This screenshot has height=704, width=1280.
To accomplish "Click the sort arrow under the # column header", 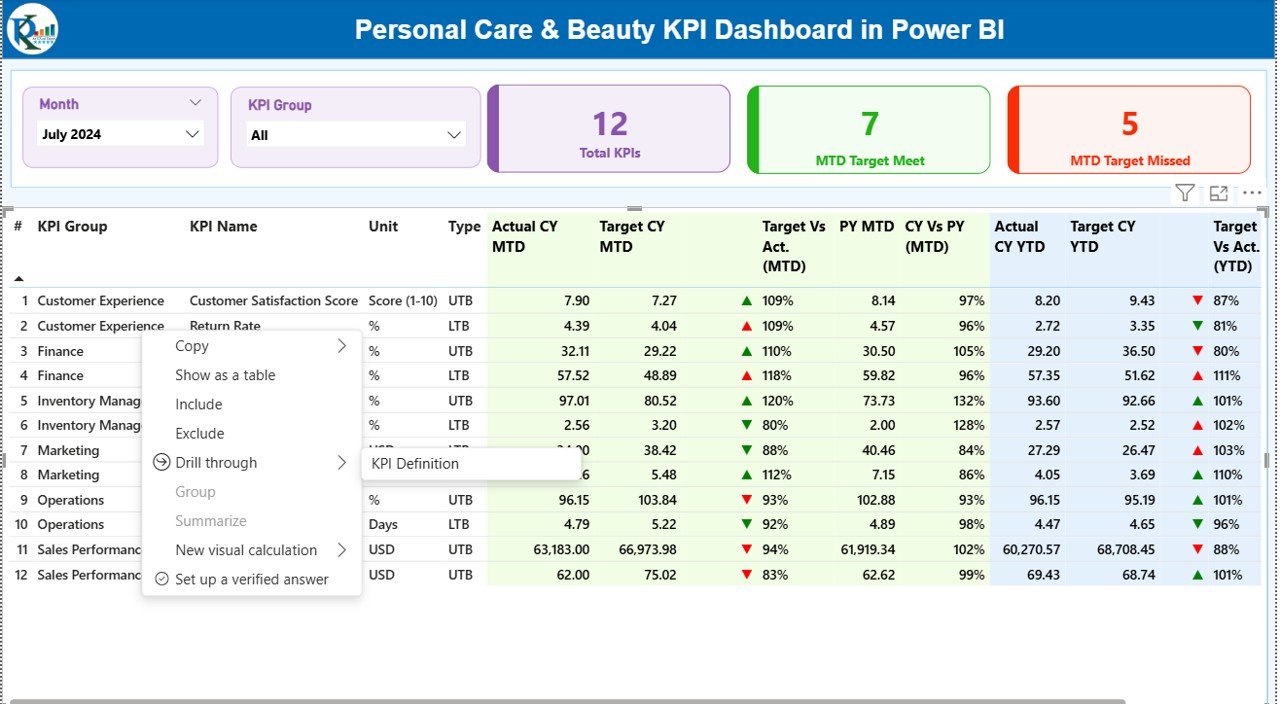I will pyautogui.click(x=20, y=280).
